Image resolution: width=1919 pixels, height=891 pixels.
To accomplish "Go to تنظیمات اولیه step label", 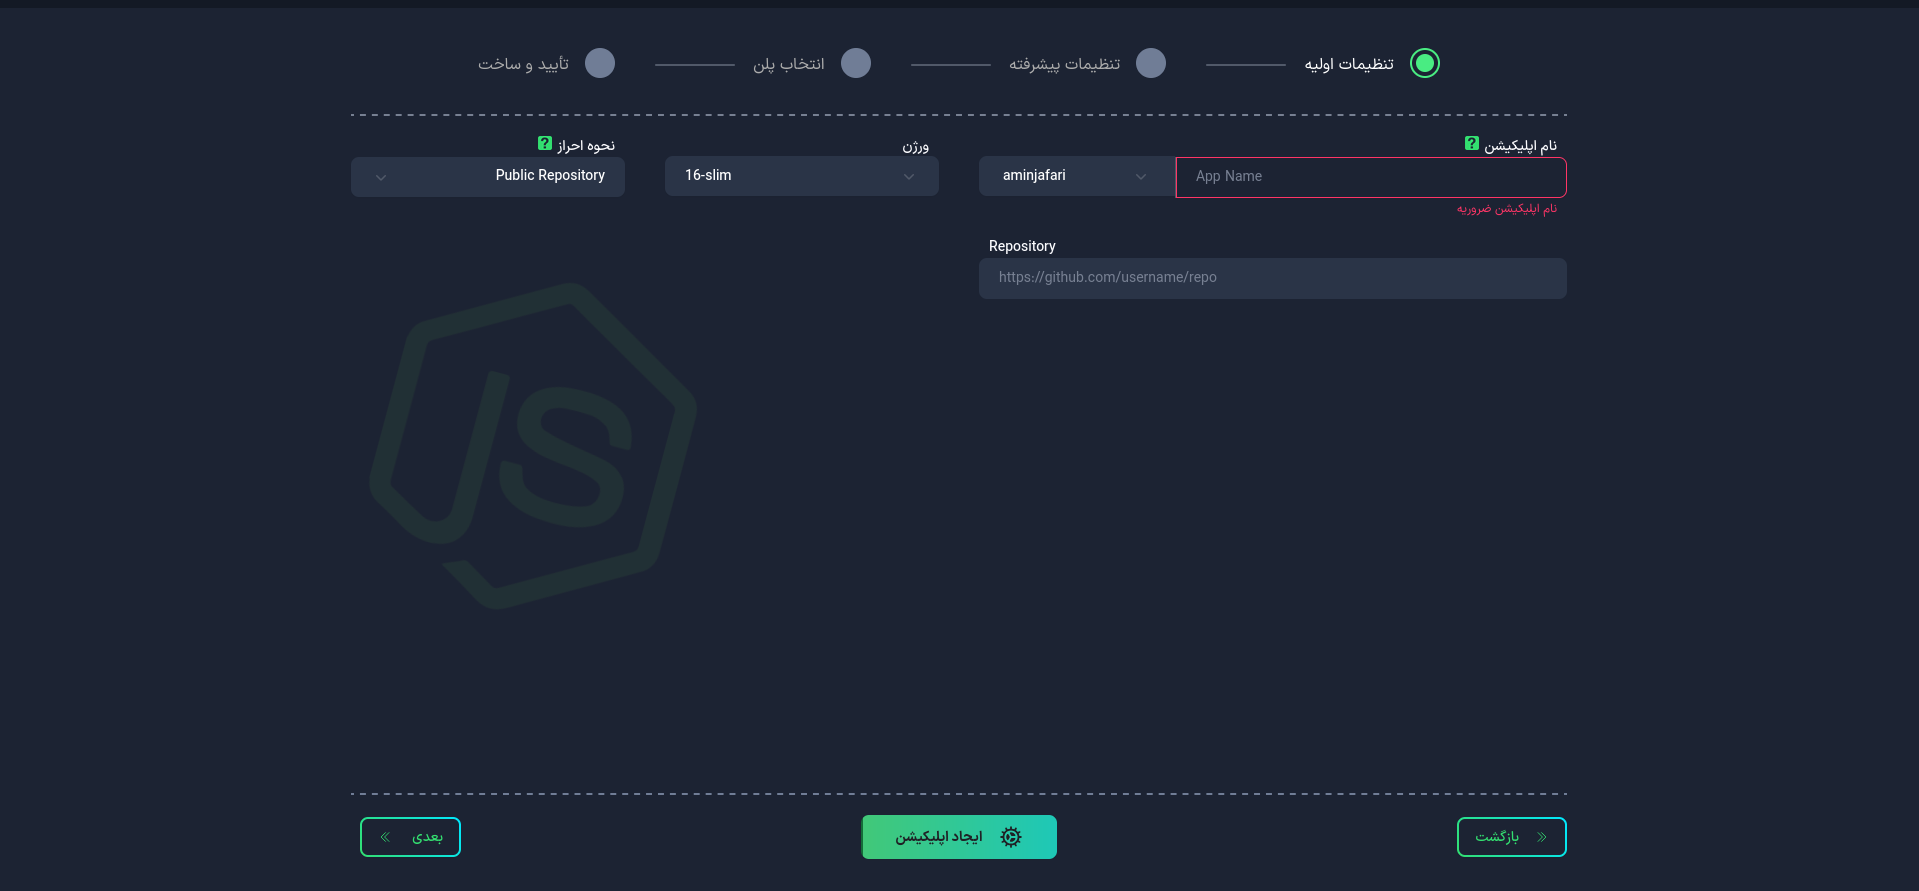I will (1349, 64).
